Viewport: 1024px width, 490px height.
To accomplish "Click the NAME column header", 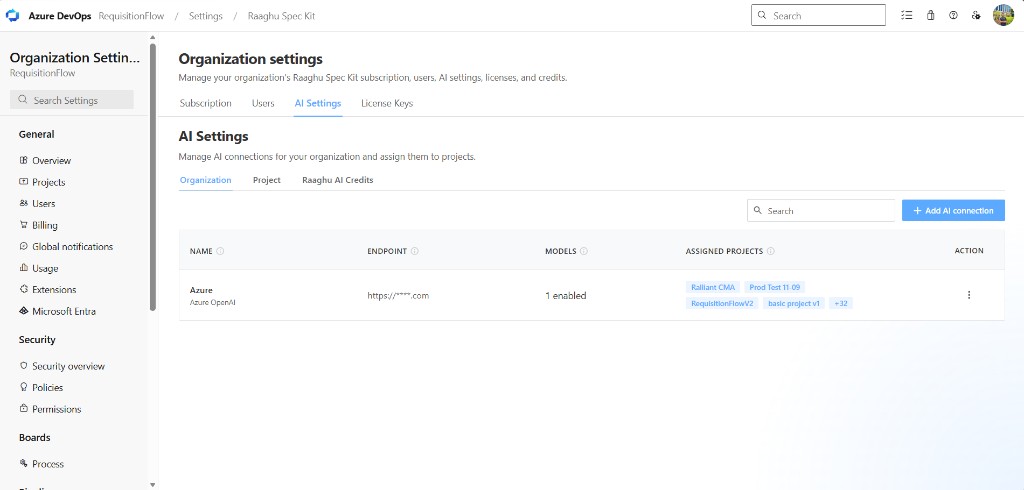I will coord(201,251).
